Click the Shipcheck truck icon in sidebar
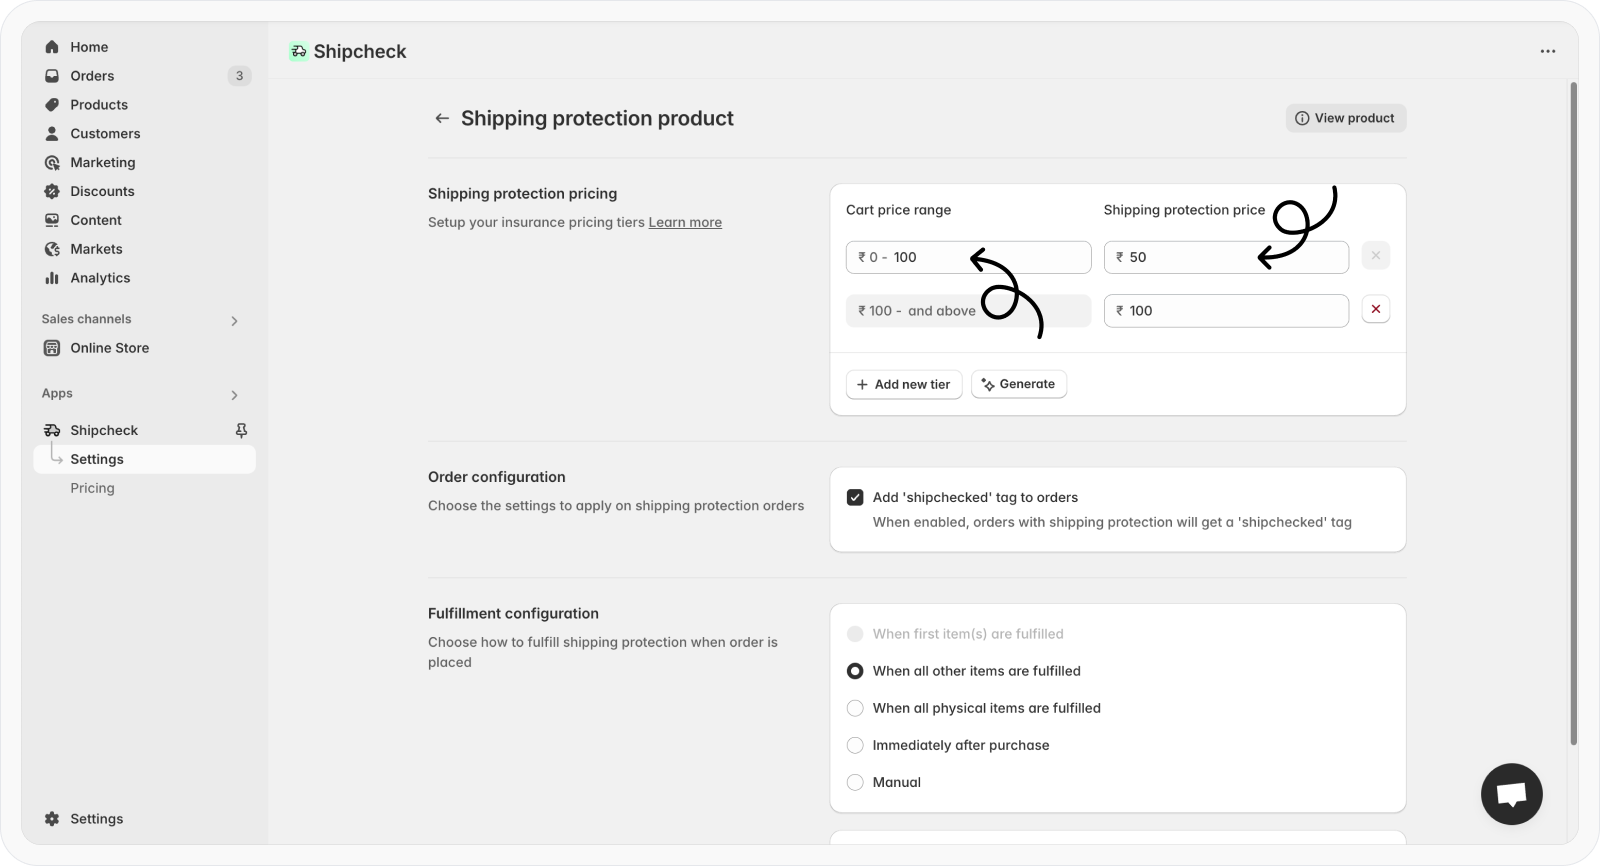The image size is (1600, 866). point(52,431)
